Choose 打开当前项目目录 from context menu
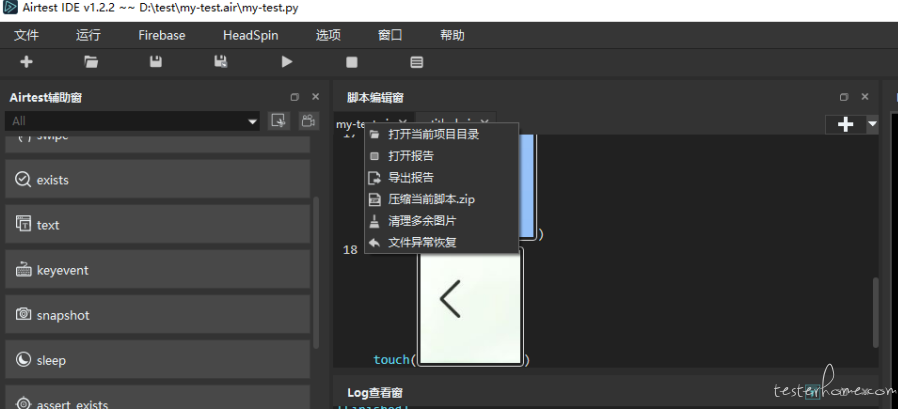This screenshot has height=409, width=898. click(x=442, y=135)
